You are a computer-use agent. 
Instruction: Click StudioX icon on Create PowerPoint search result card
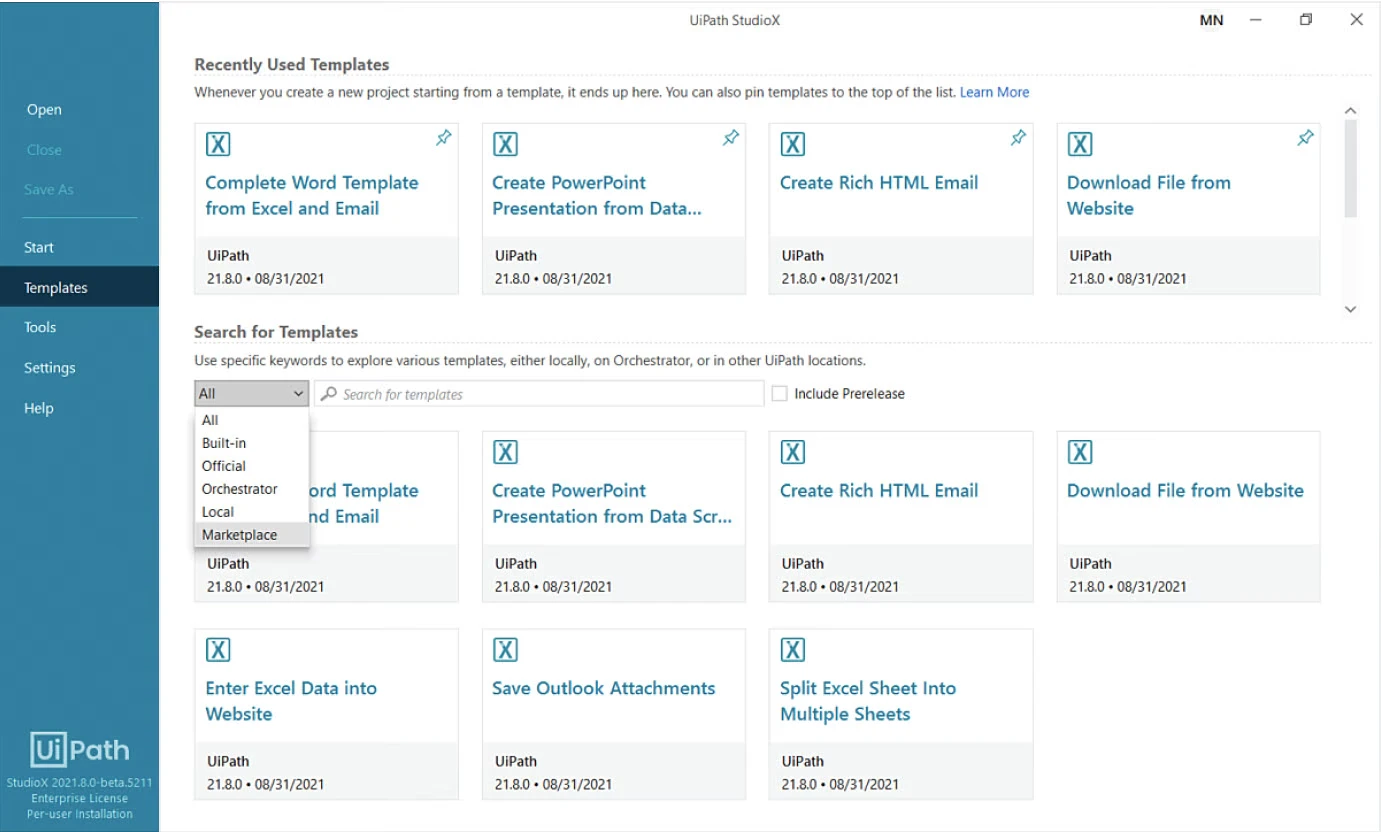point(505,452)
